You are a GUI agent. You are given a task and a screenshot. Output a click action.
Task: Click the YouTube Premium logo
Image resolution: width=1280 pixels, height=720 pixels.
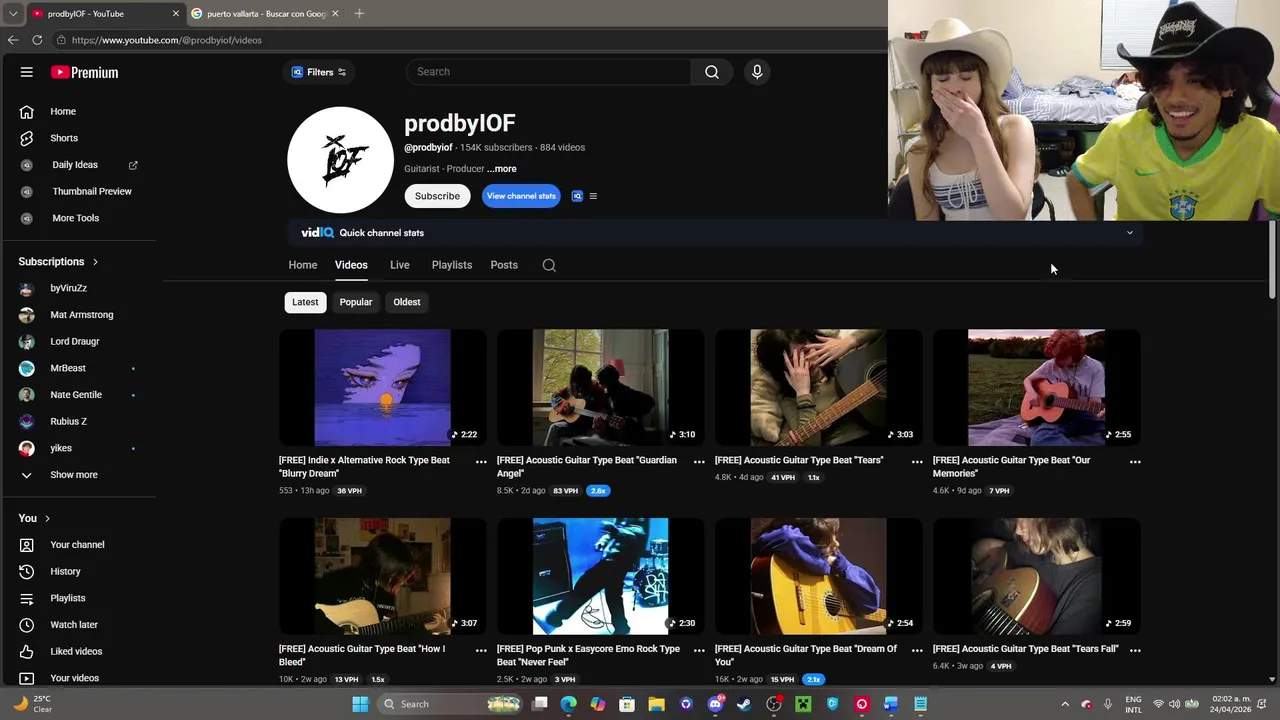coord(85,72)
